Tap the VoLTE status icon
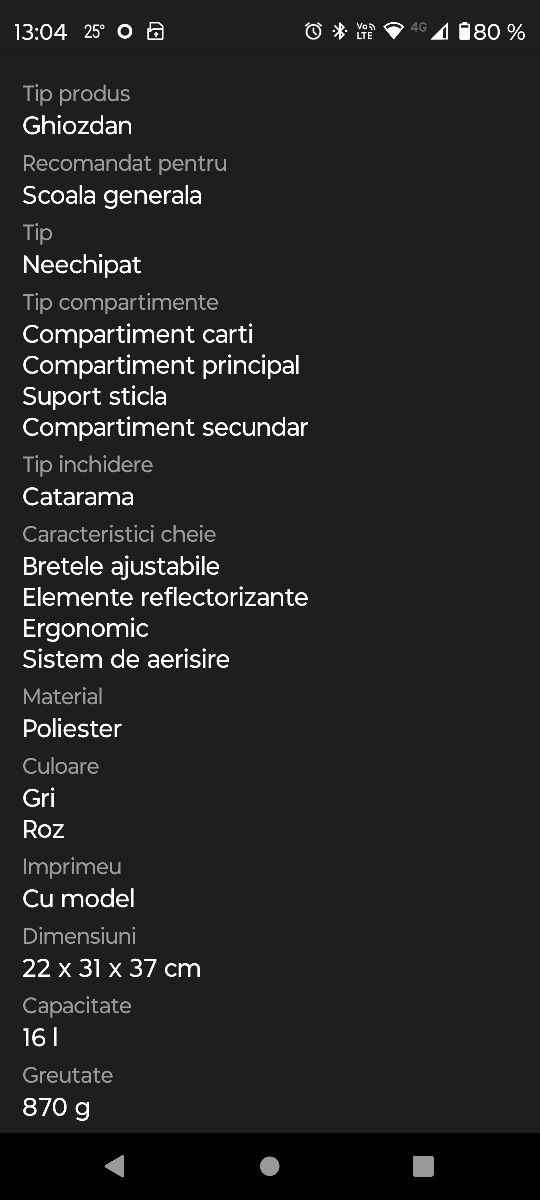 coord(365,31)
